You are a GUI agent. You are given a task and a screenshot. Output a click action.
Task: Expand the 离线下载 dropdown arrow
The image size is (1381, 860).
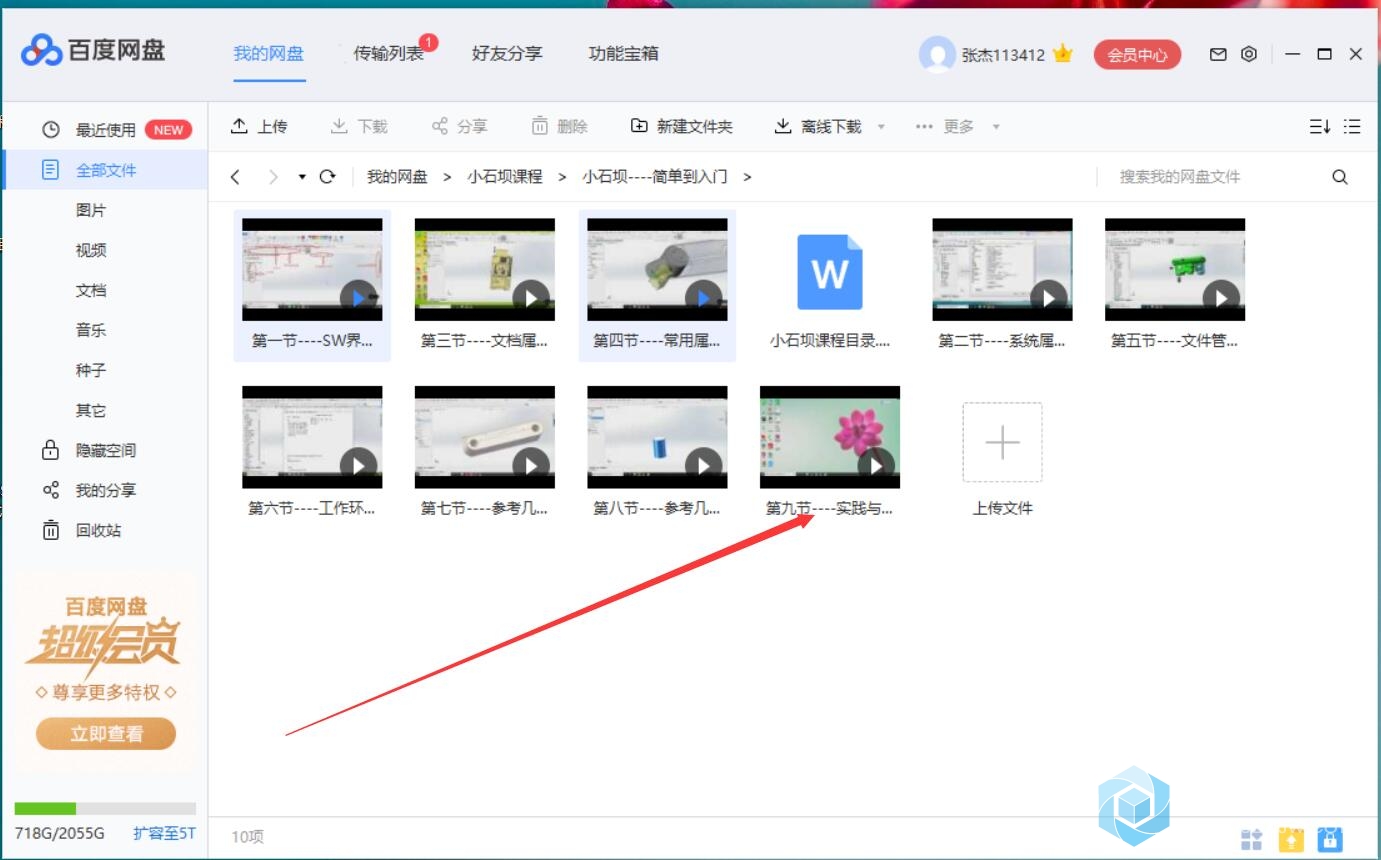pos(881,127)
